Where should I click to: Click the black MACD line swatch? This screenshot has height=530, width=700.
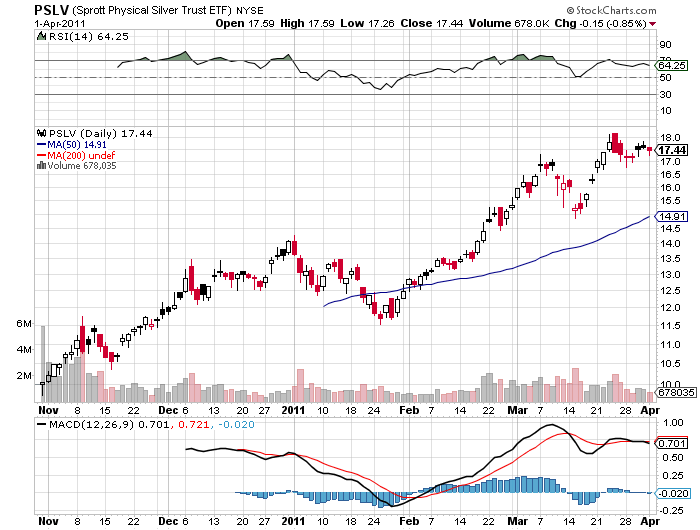click(x=42, y=425)
